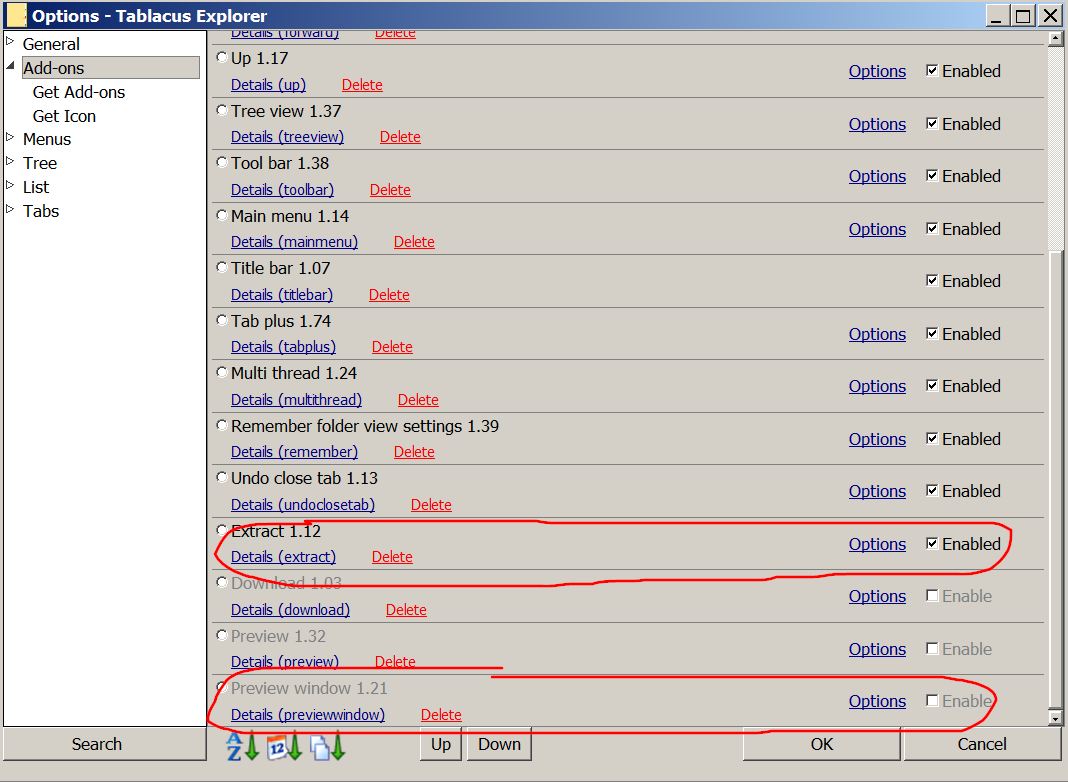This screenshot has height=782, width=1068.
Task: Enable the Preview 1.32 add-on checkbox
Action: tap(932, 648)
